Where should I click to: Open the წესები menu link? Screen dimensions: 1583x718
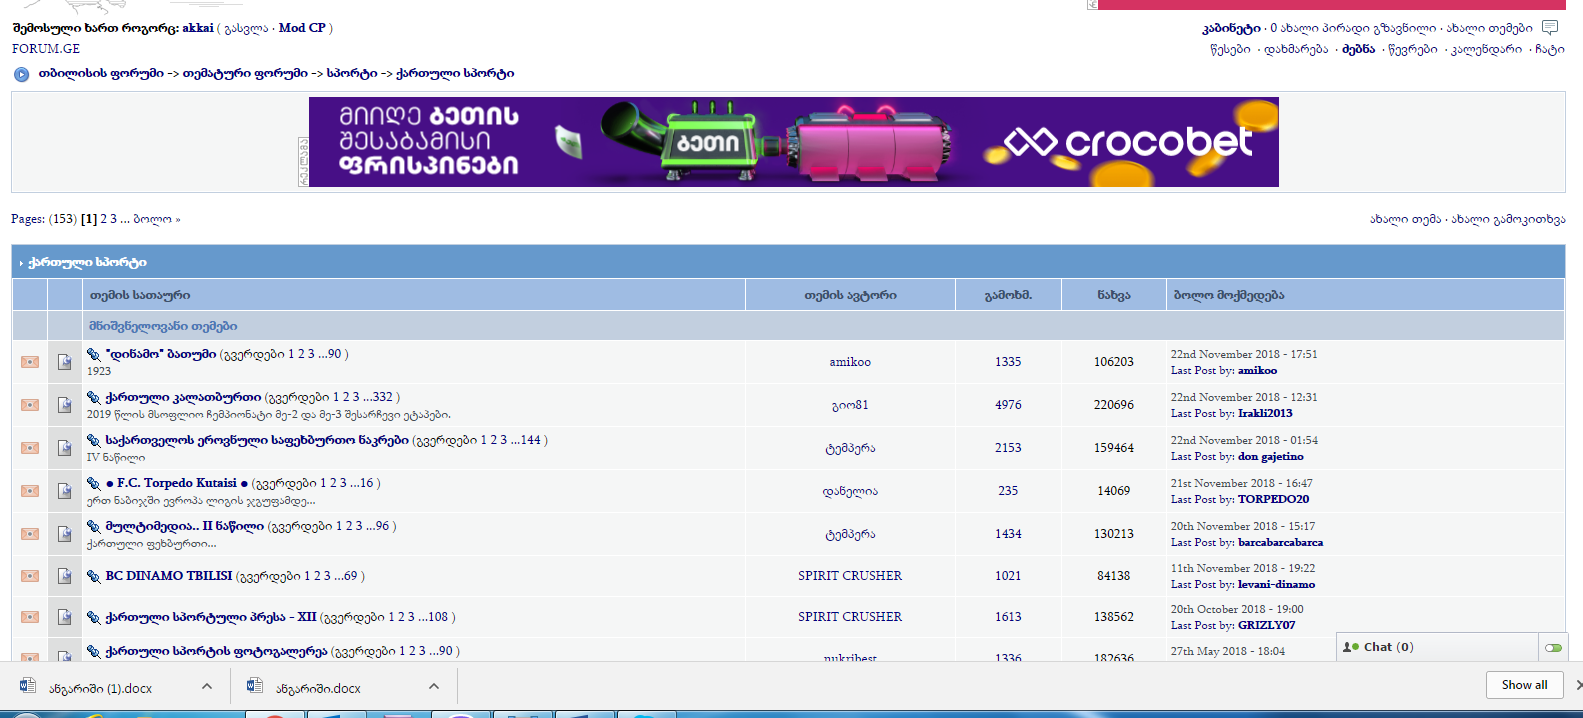[x=1230, y=49]
